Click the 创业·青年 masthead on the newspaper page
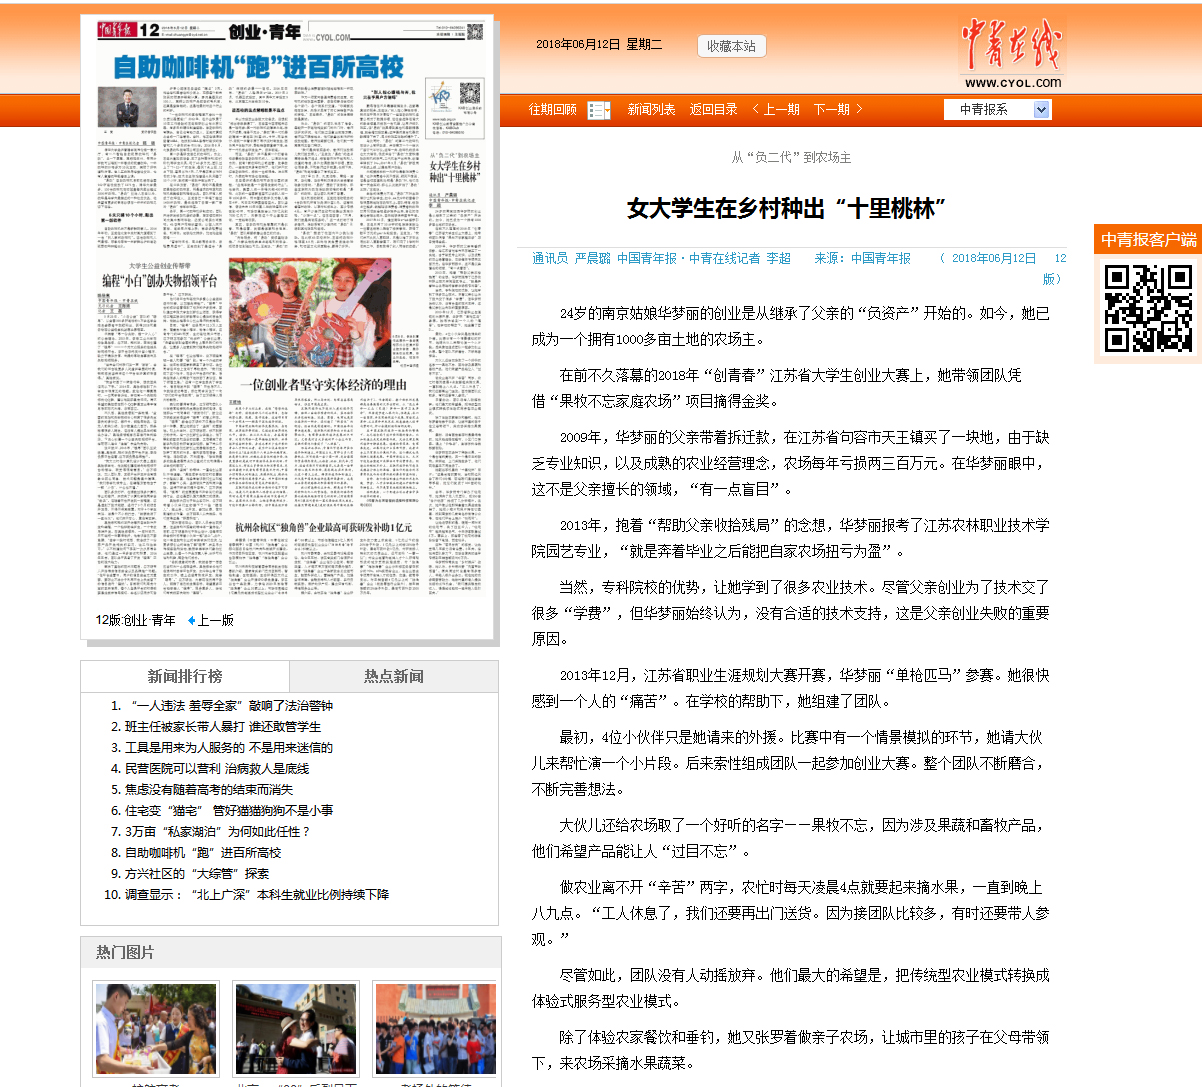Viewport: 1202px width, 1087px height. (x=265, y=32)
